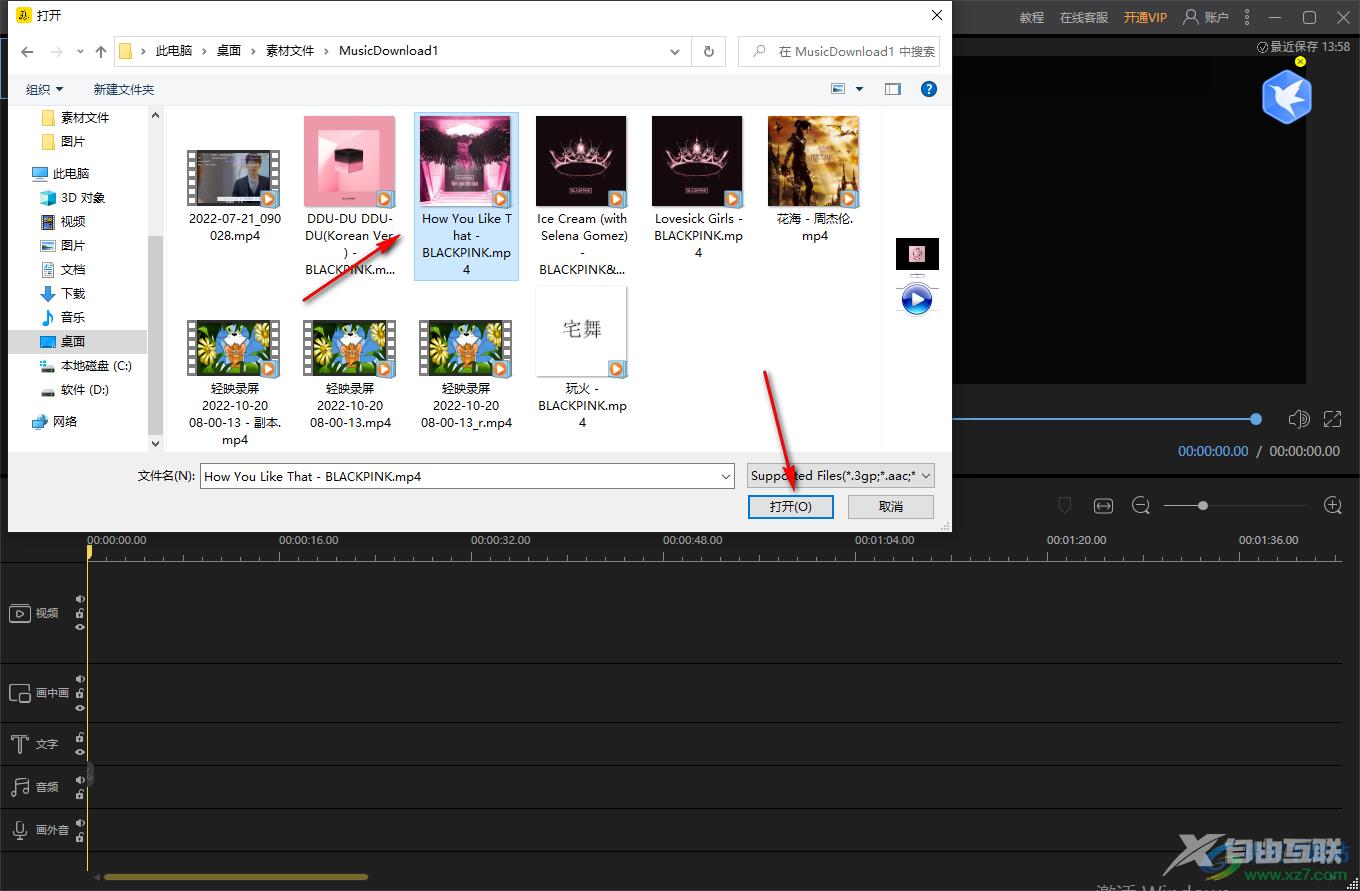Lock the 音频 track

pos(80,794)
